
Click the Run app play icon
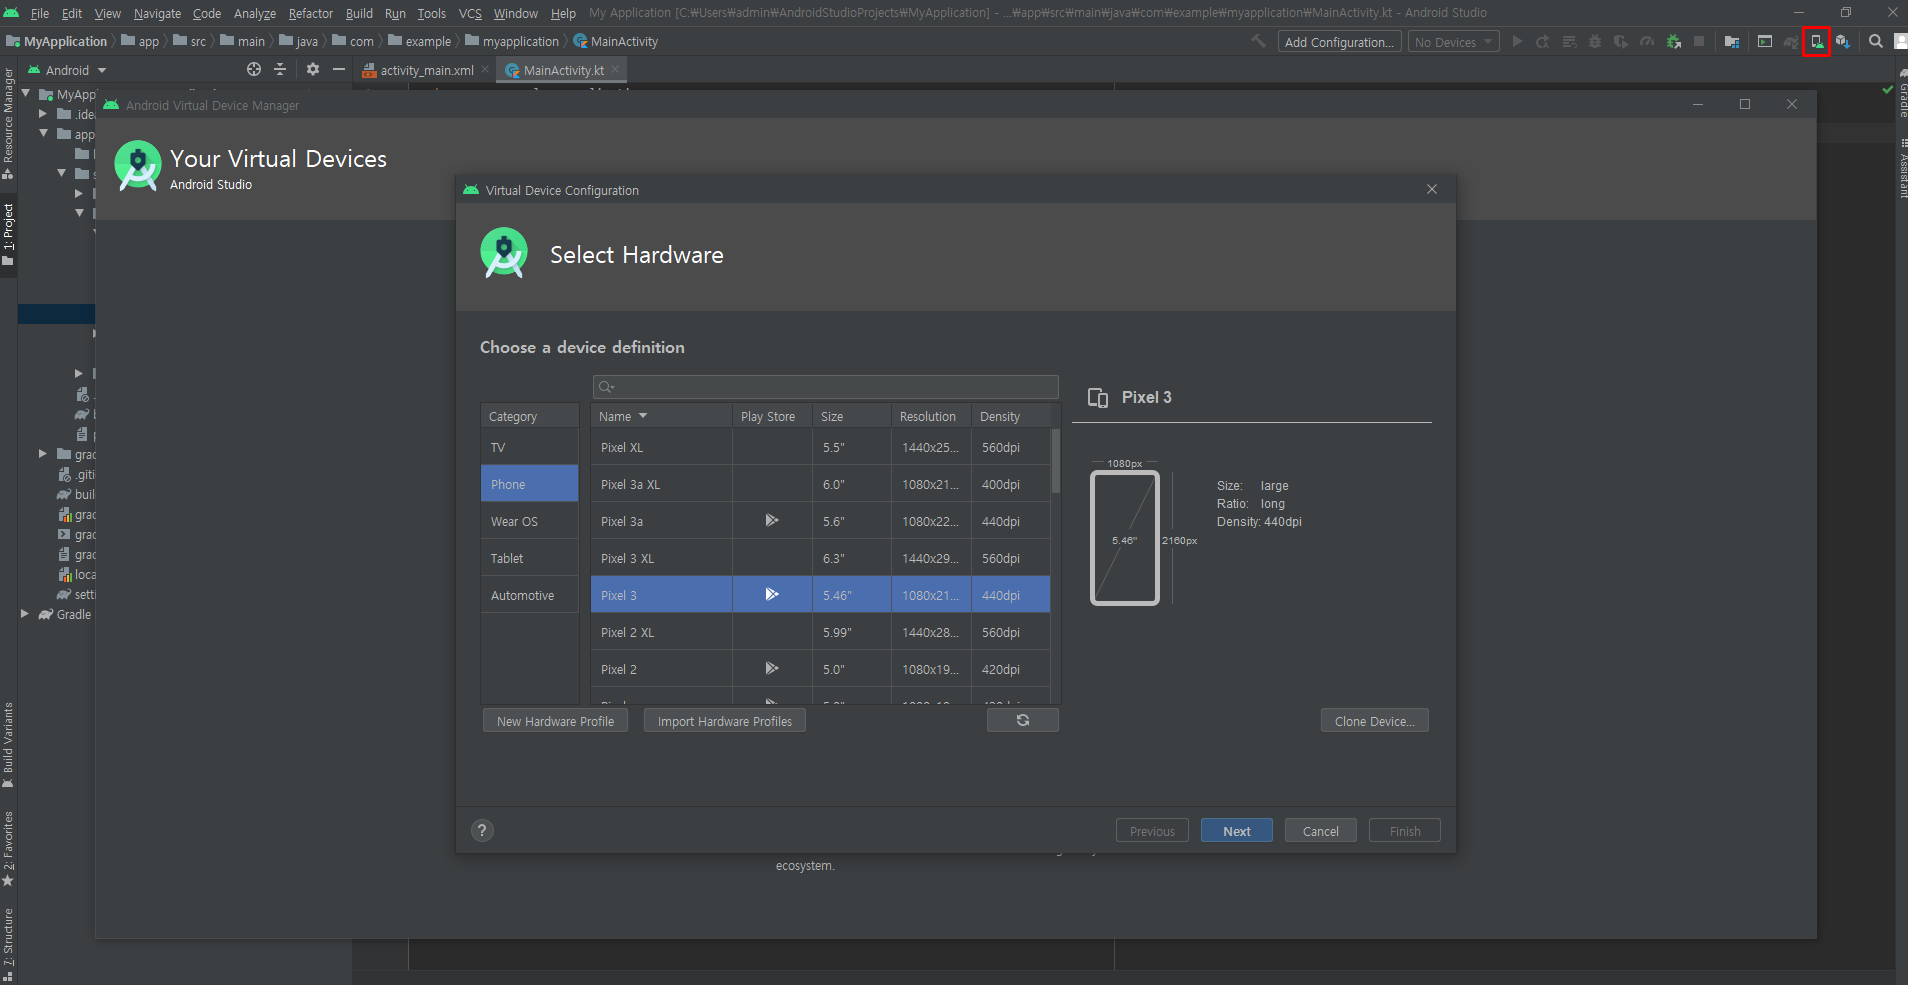[1517, 41]
